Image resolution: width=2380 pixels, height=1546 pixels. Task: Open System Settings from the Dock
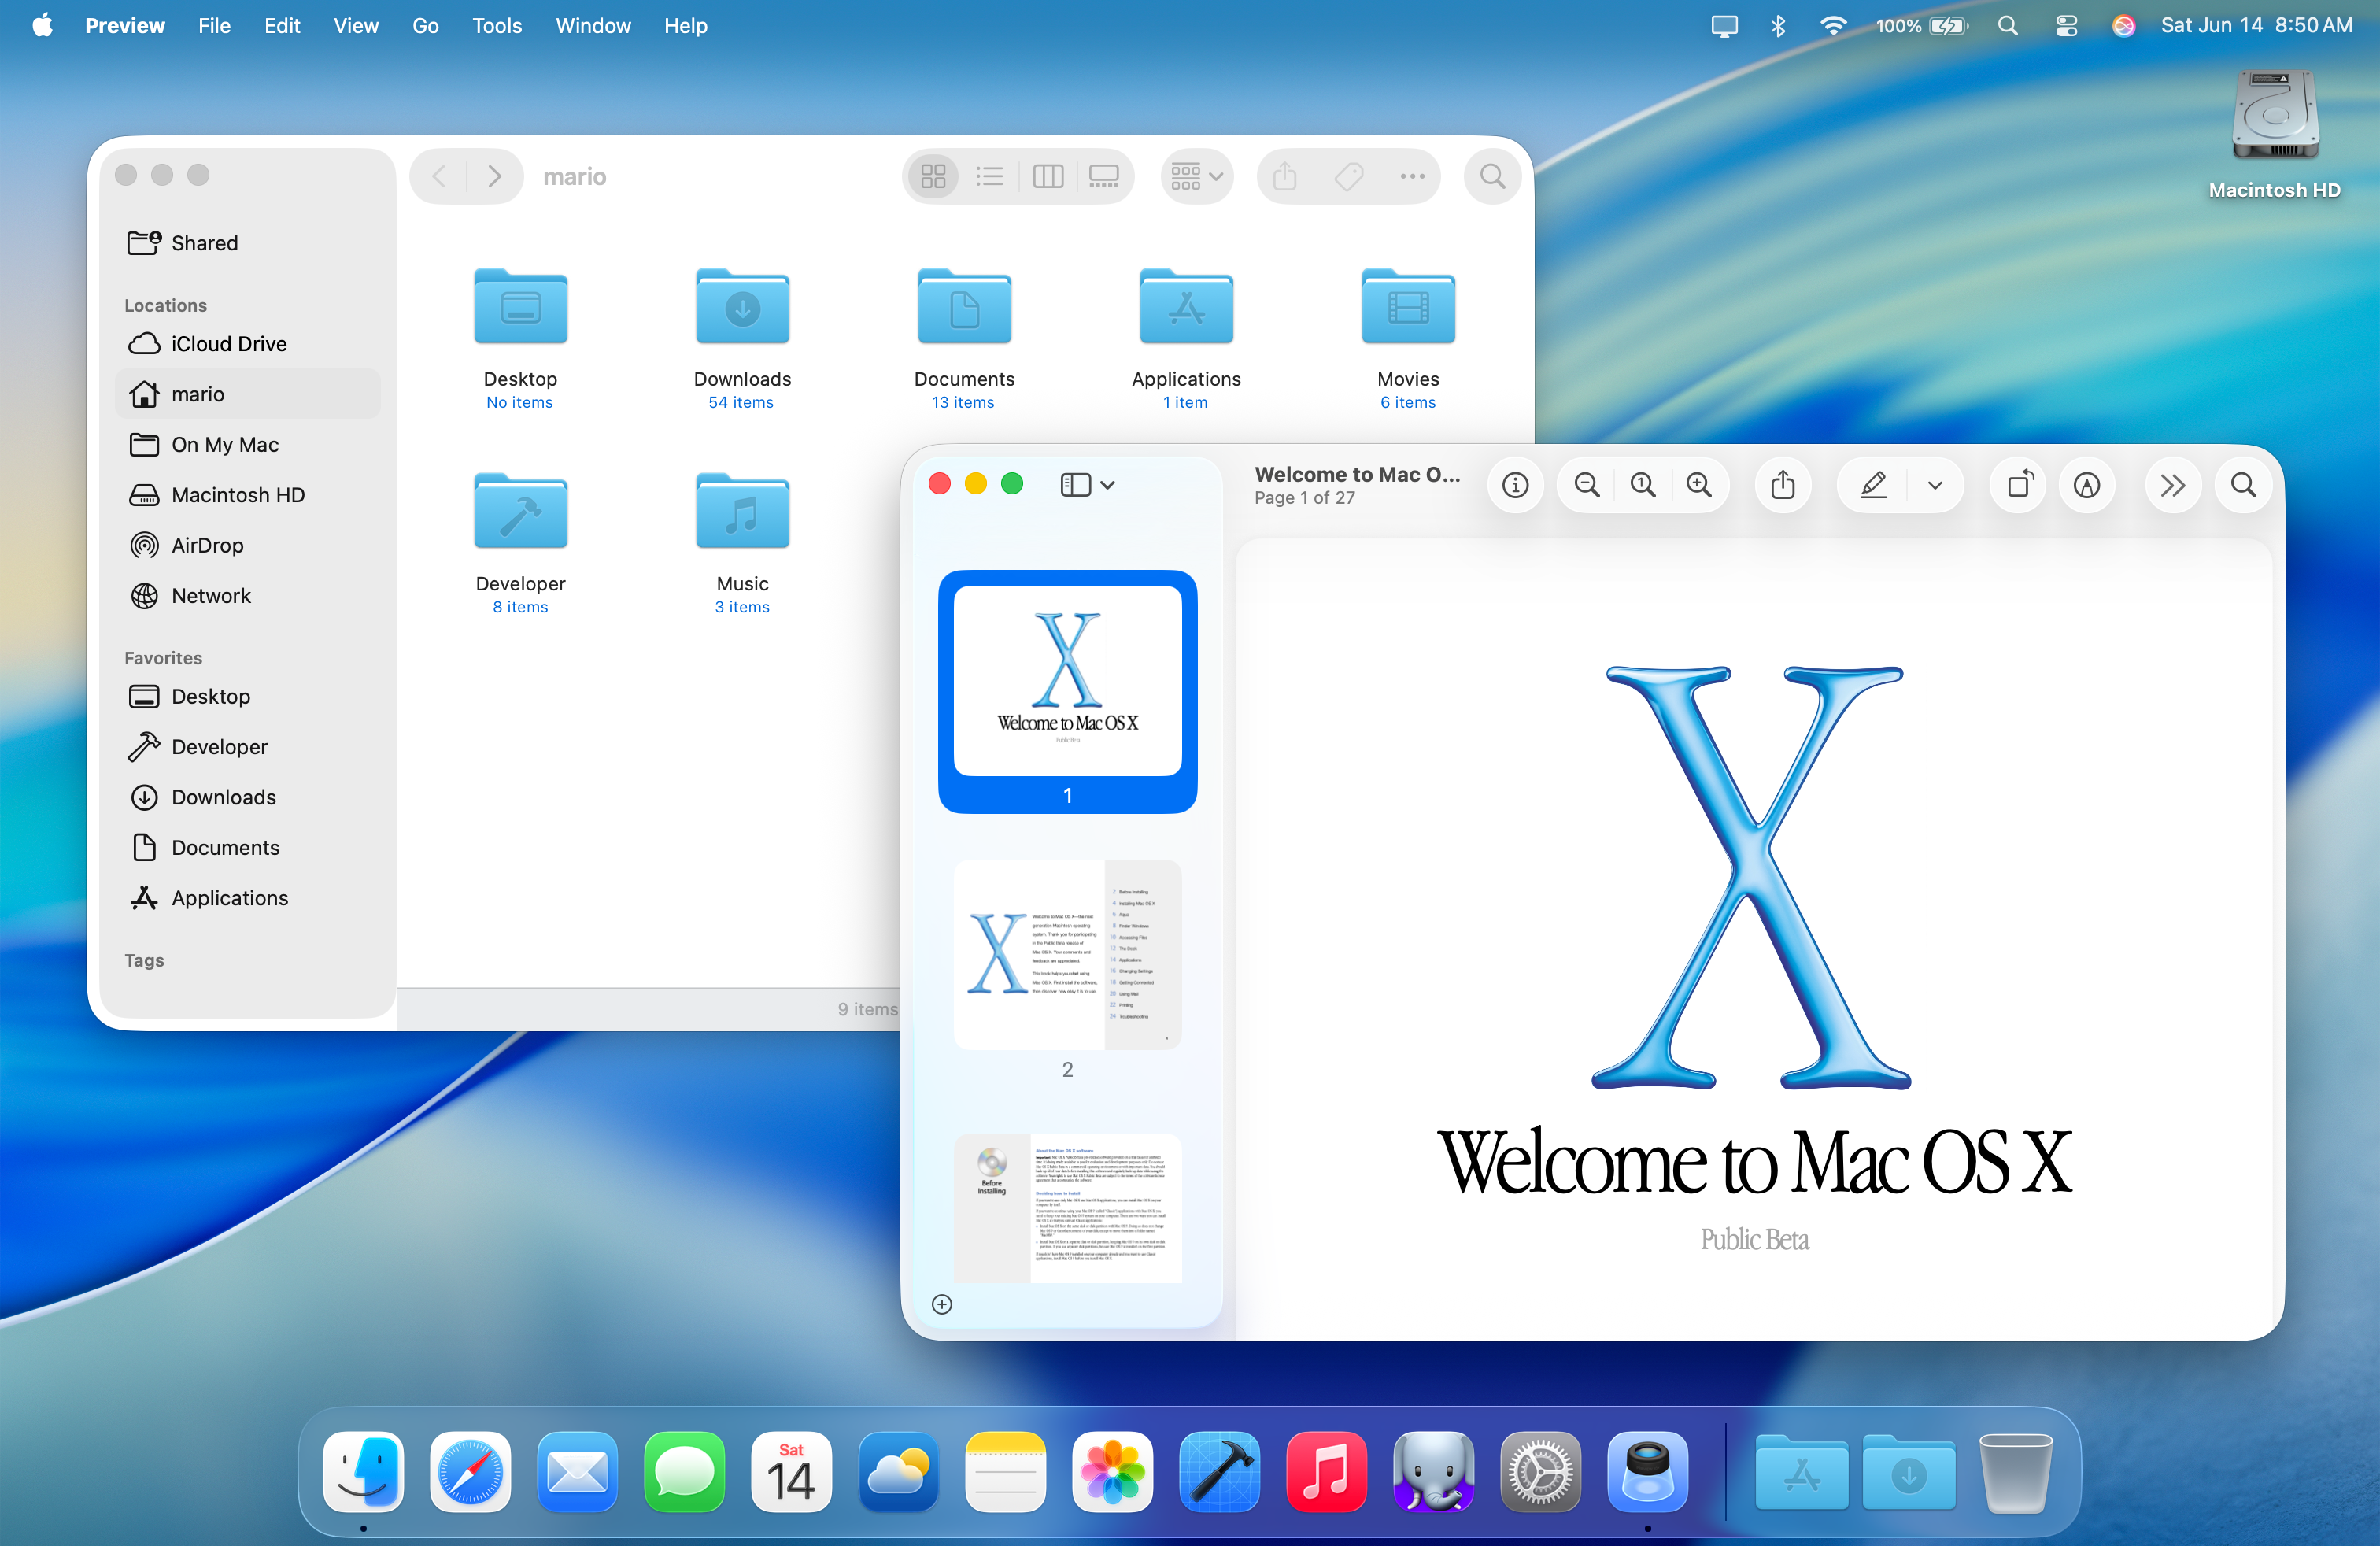coord(1540,1472)
